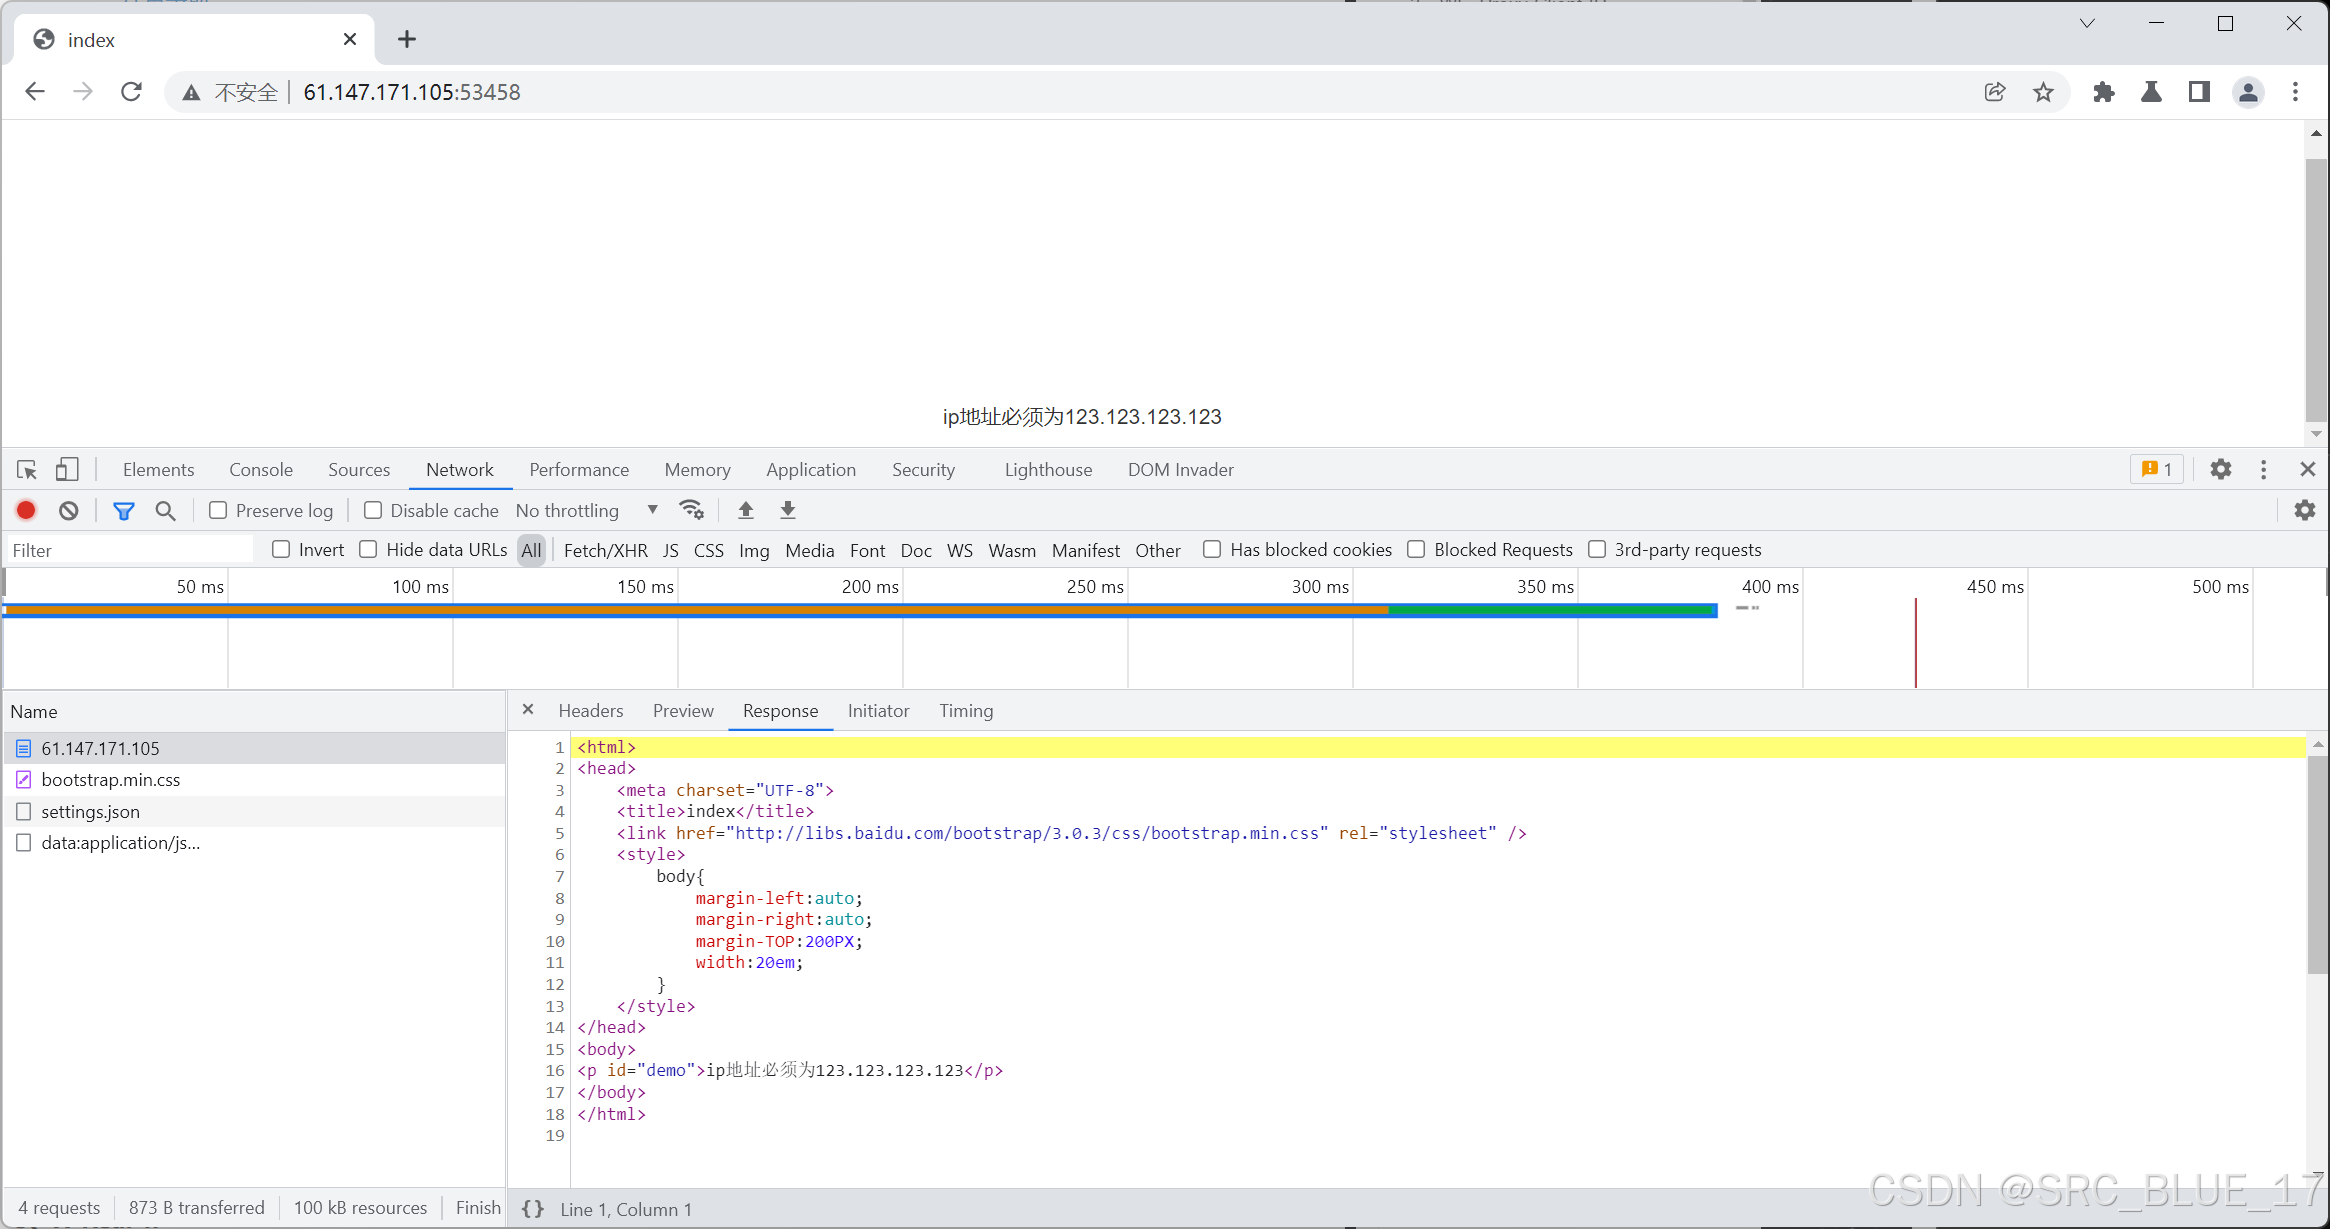
Task: Open the browser tab search chevron
Action: pos(2087,22)
